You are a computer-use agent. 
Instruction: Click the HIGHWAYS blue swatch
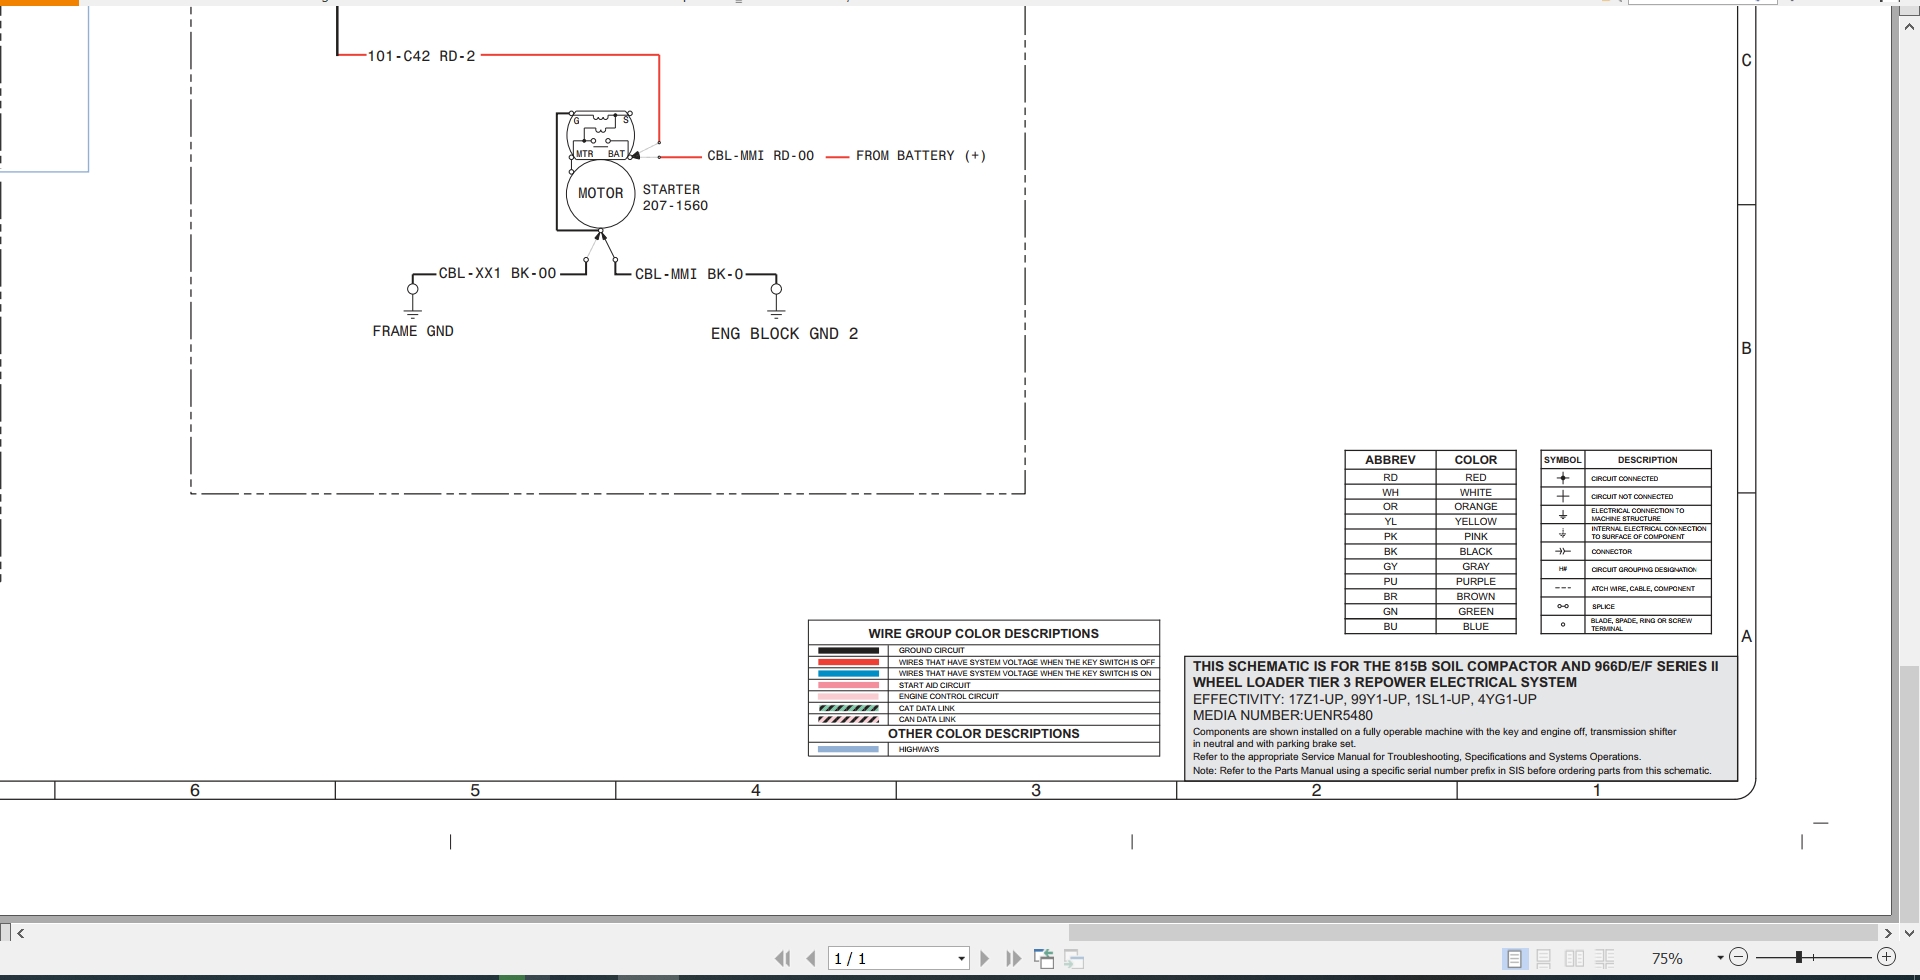[848, 749]
